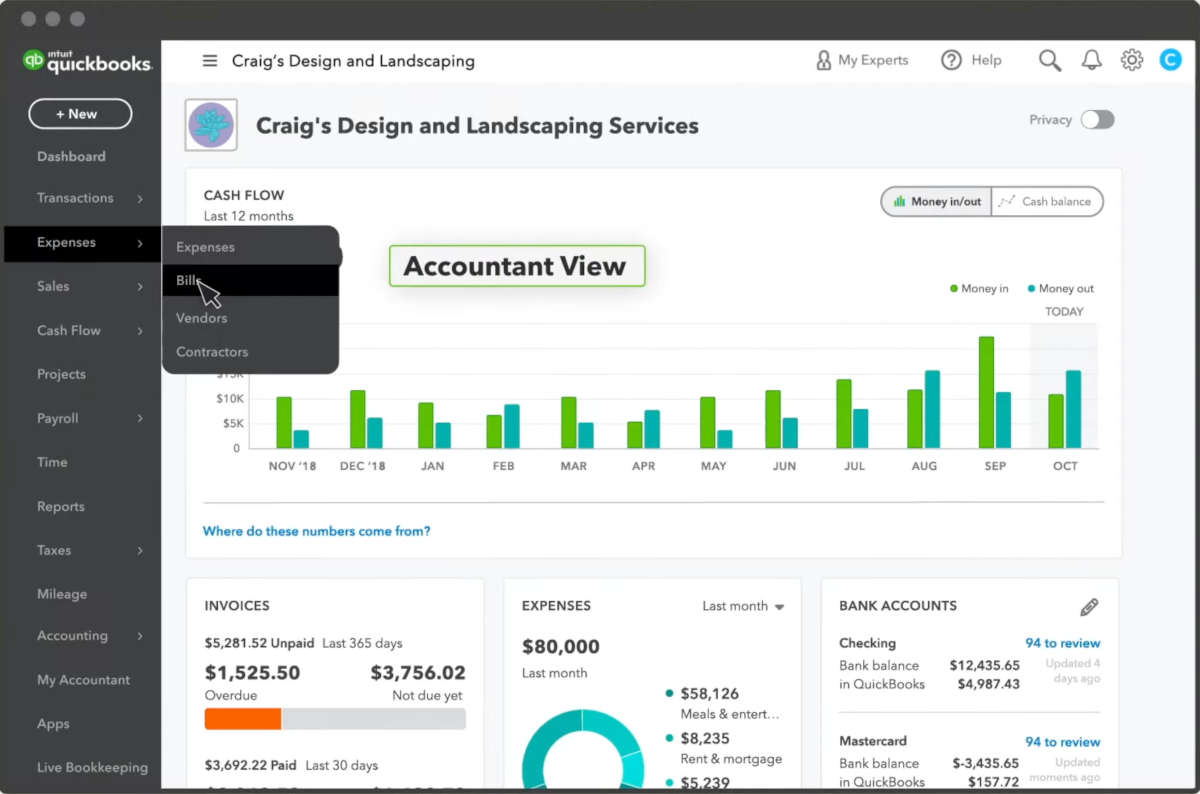Switch chart to Cash balance view

[x=1047, y=201]
